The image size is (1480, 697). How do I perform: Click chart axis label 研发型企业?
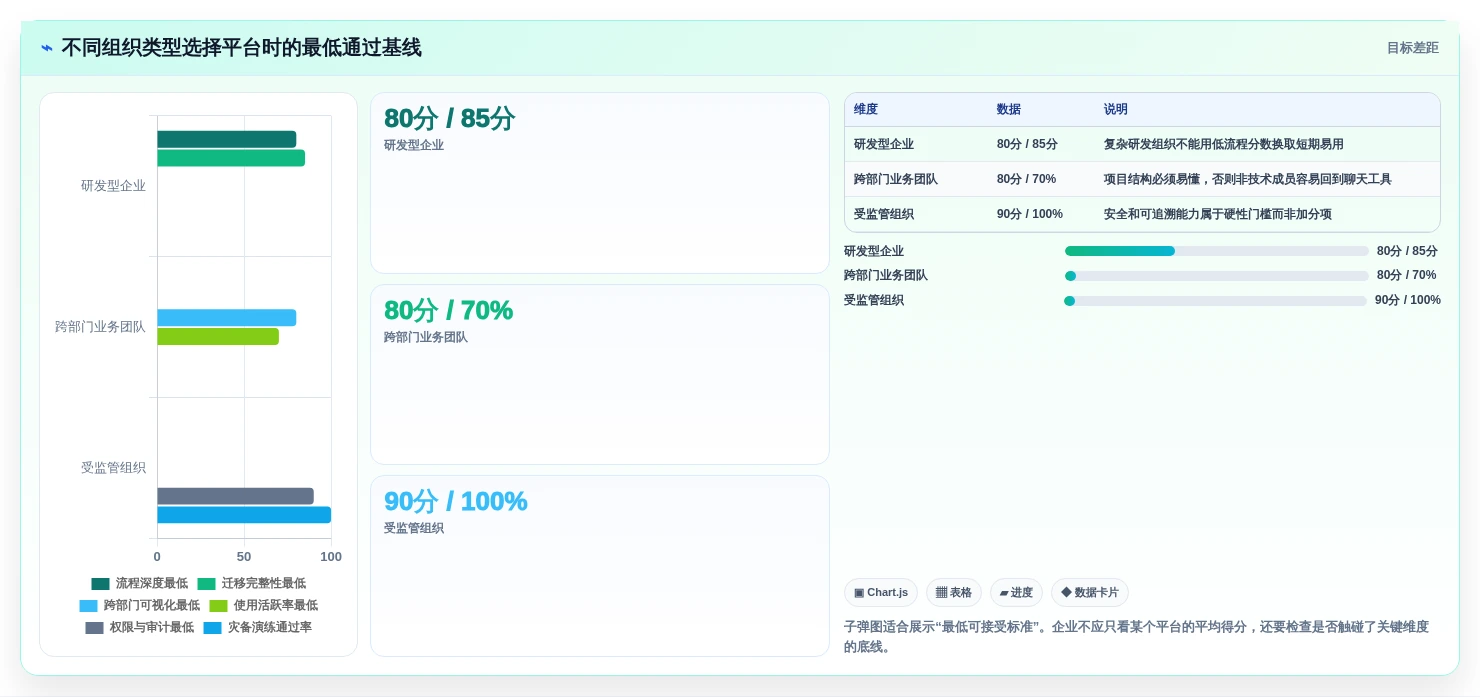coord(113,186)
